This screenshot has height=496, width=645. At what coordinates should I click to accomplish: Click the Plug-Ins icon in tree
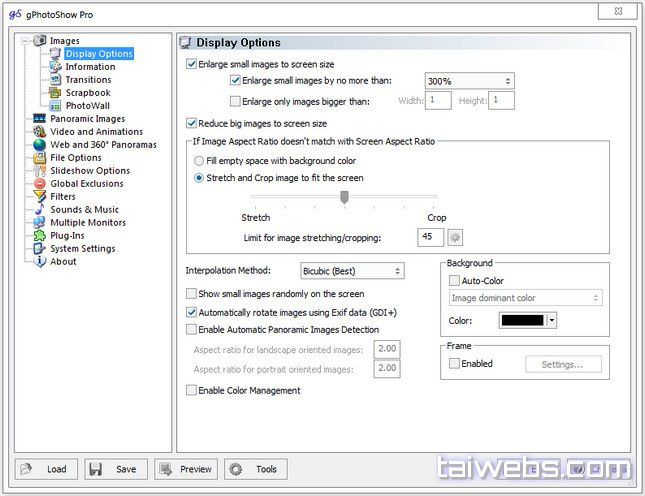(x=39, y=236)
